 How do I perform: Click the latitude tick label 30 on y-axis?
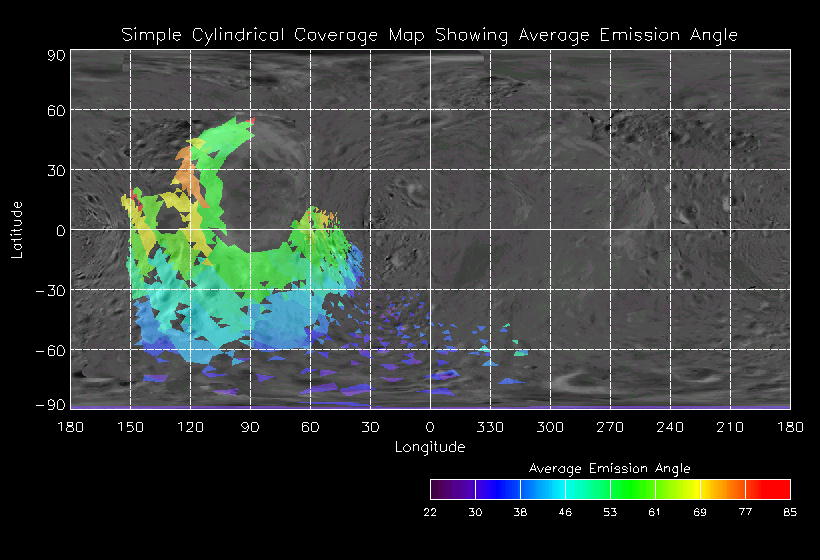point(55,170)
